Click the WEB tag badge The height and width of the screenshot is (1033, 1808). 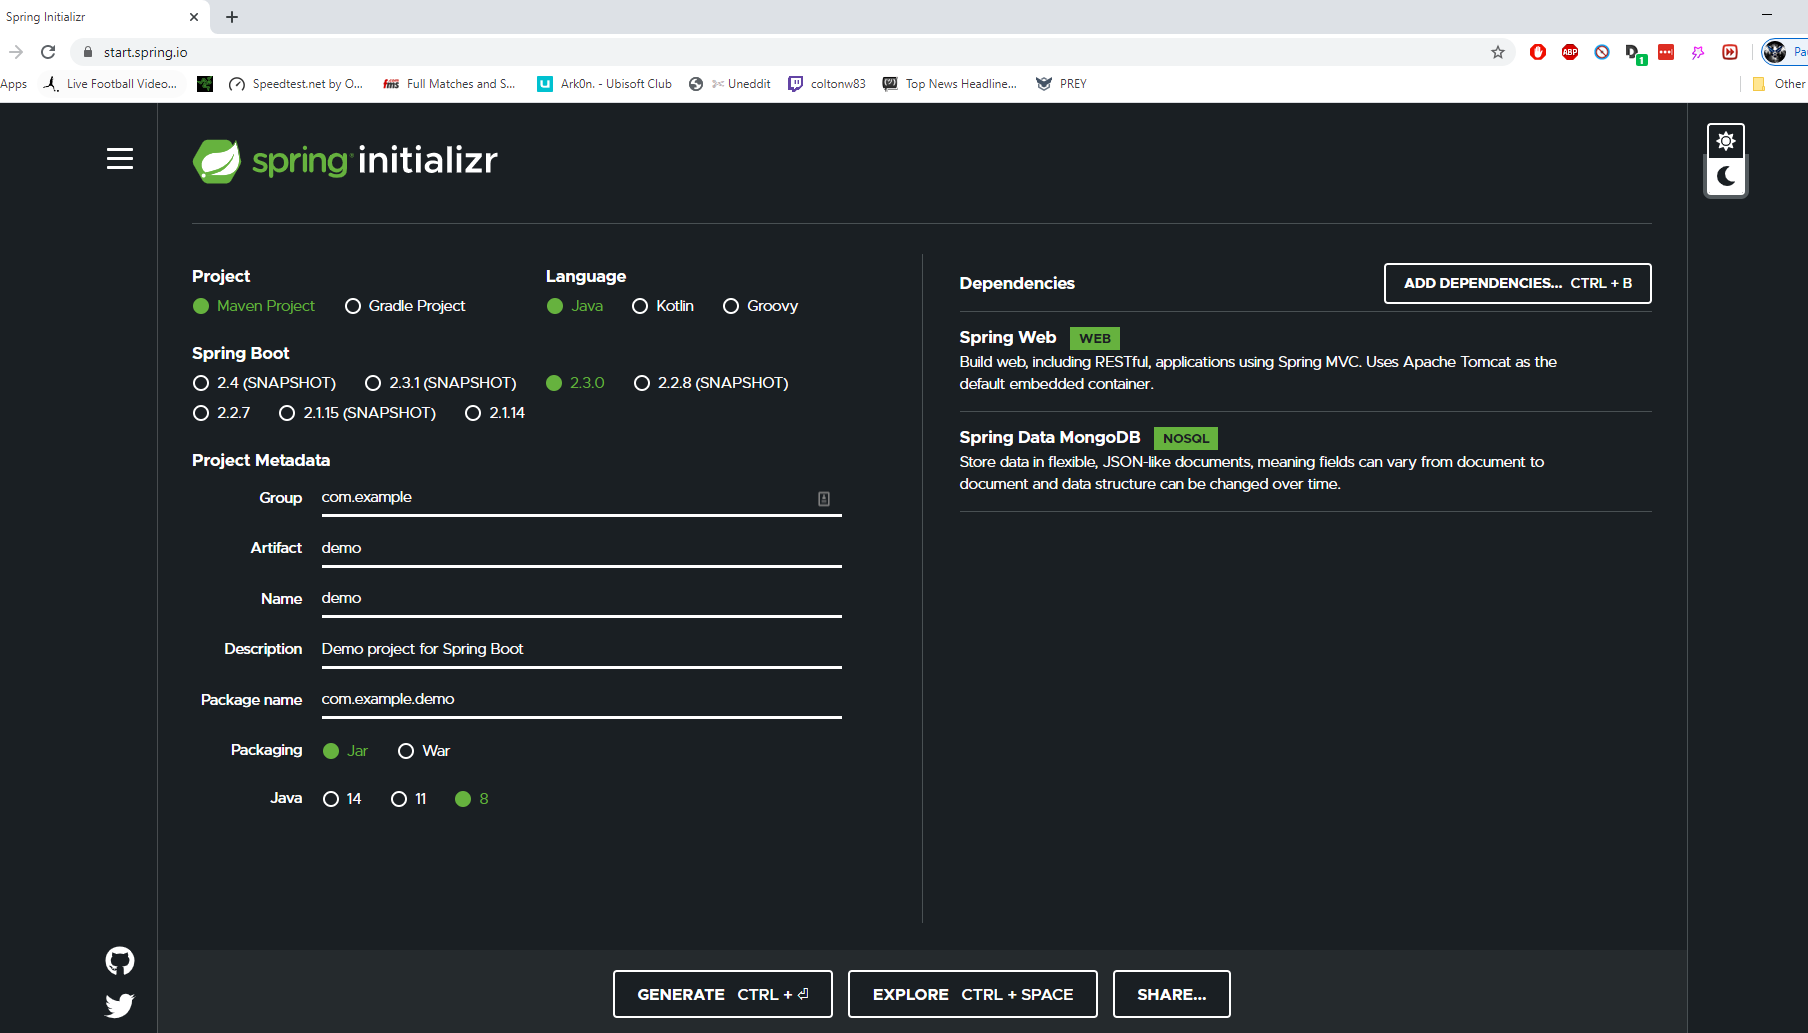[x=1095, y=338]
